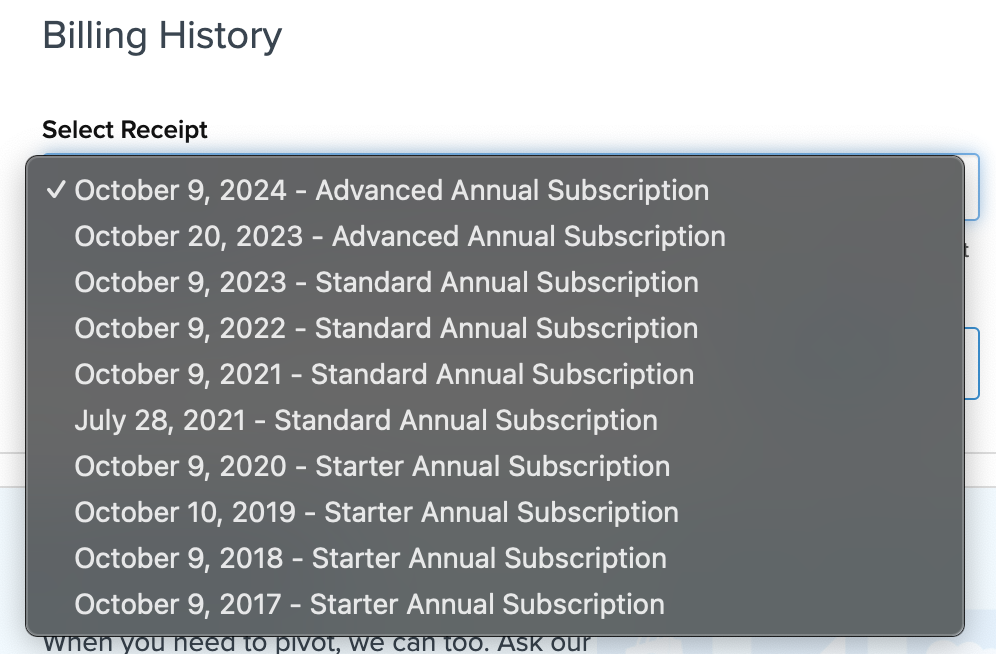Click the Select Receipt label
996x654 pixels.
pos(125,130)
